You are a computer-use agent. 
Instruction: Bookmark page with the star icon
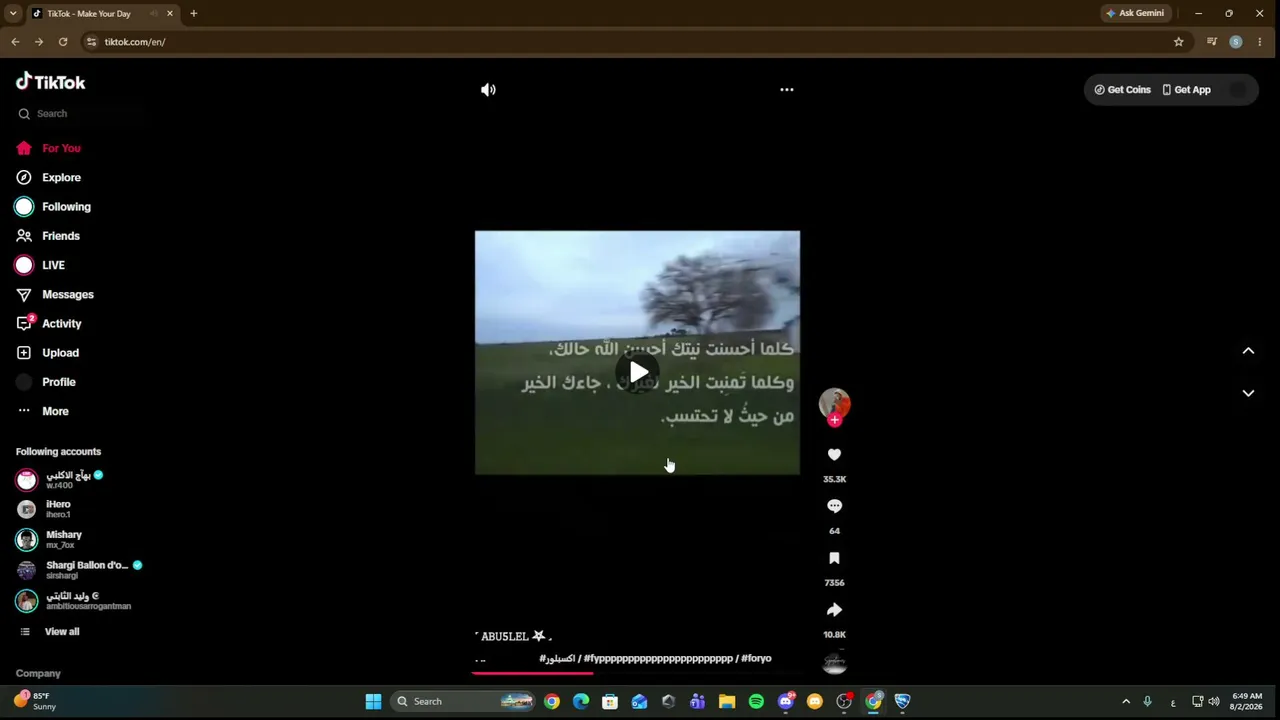1178,42
